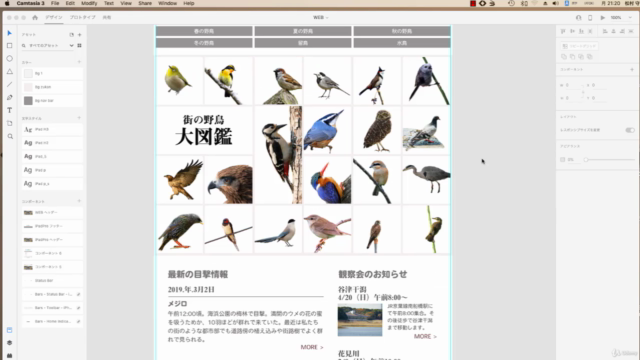Viewport: 640px width, 360px height.
Task: Adjust the opacity slider handle
Action: (586, 160)
